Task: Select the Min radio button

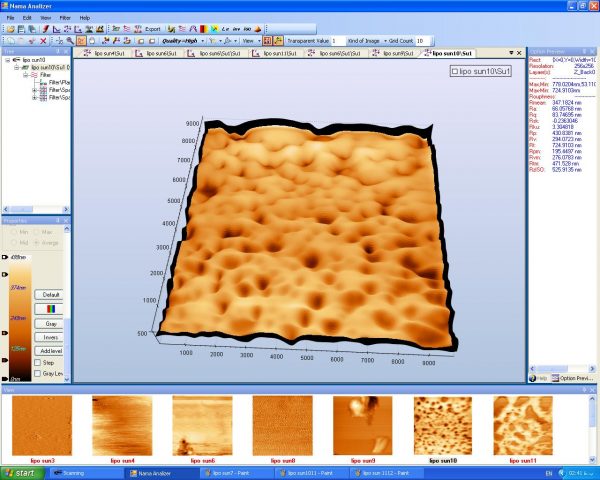Action: [14, 232]
